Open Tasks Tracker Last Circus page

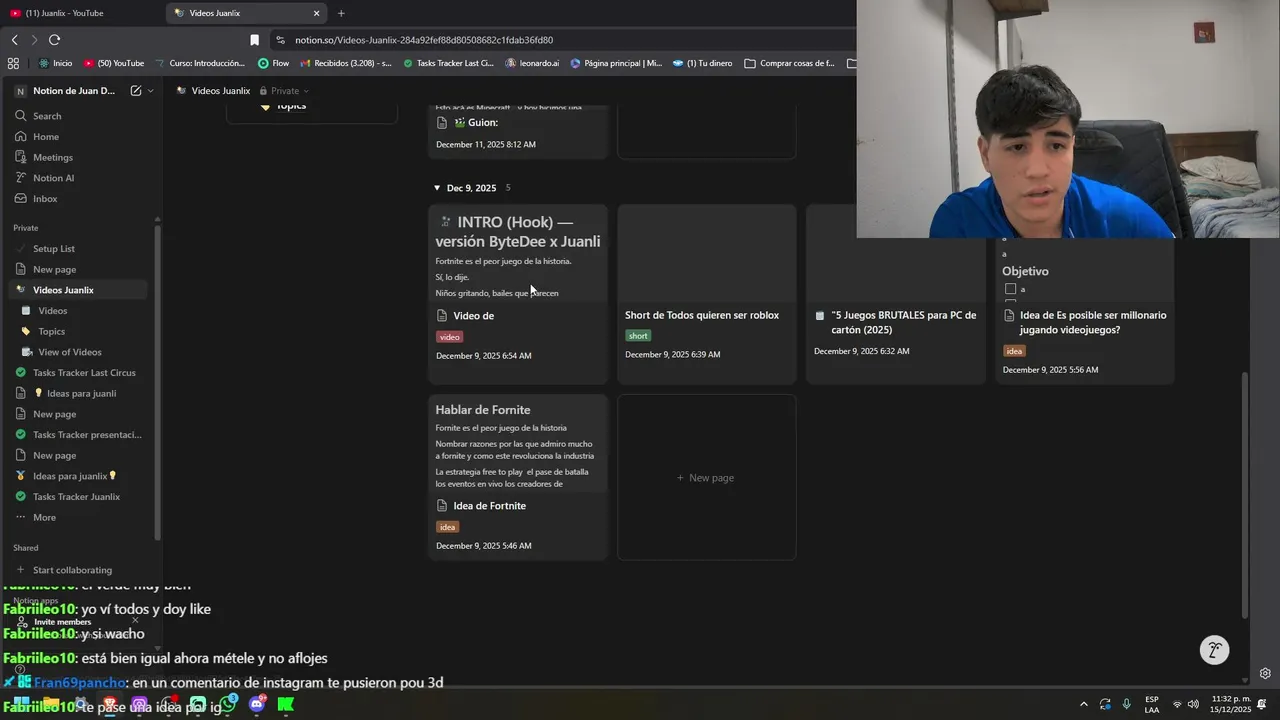[x=80, y=373]
